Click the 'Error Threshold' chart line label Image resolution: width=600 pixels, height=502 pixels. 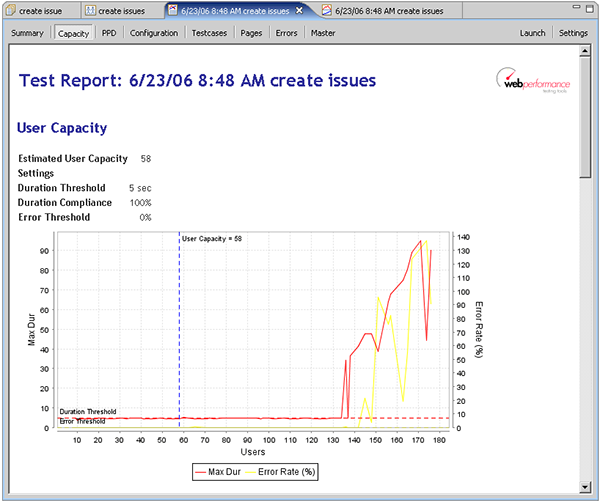pos(82,421)
